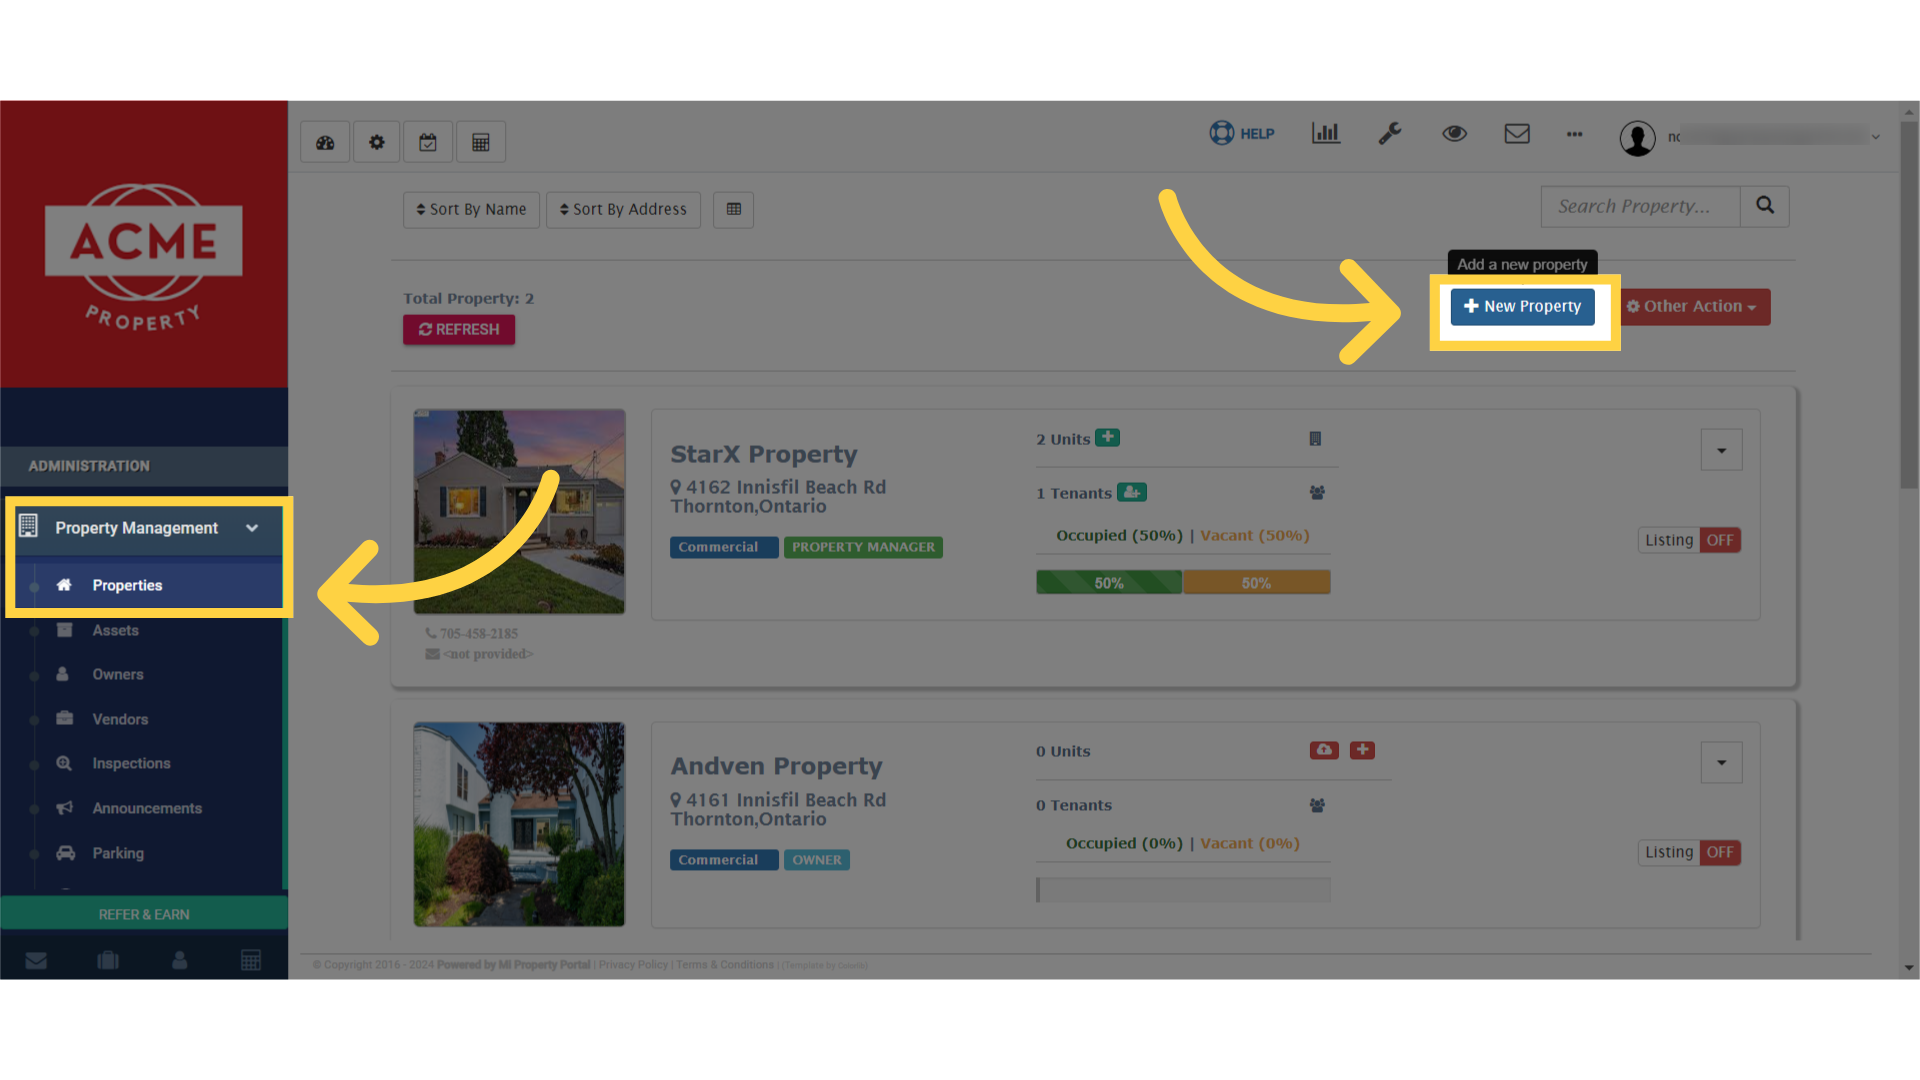
Task: Select the calculator icon in top toolbar
Action: (x=480, y=141)
